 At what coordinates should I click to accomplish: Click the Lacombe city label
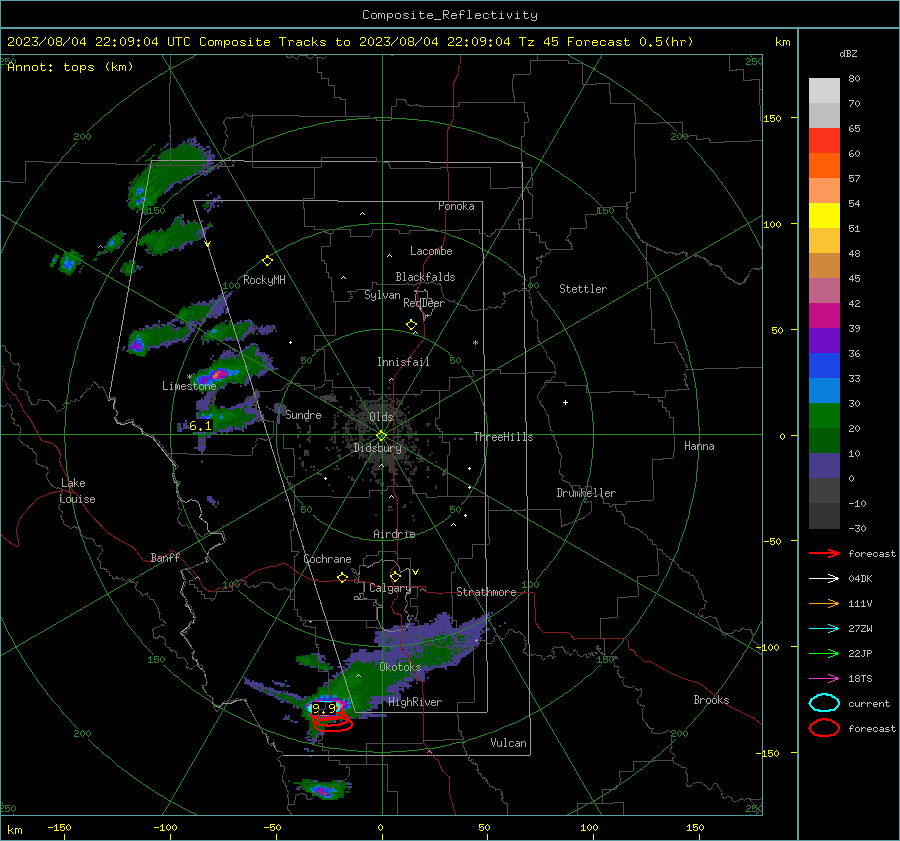pos(431,251)
